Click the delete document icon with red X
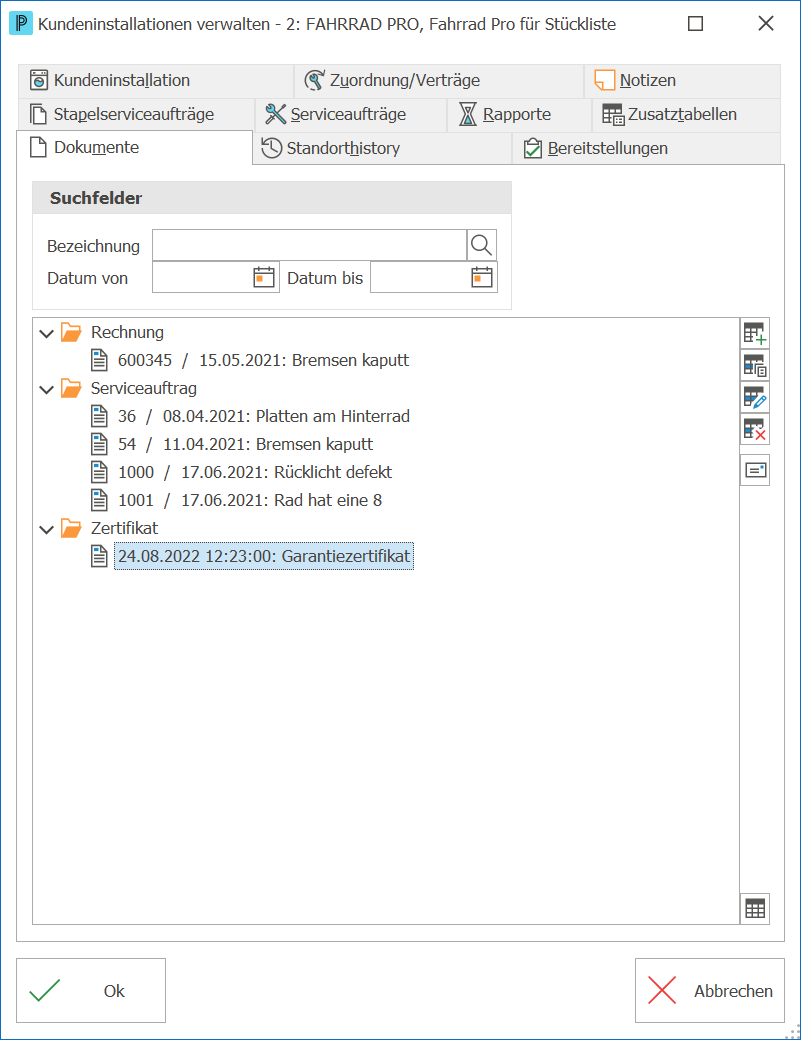This screenshot has width=801, height=1040. pos(755,430)
